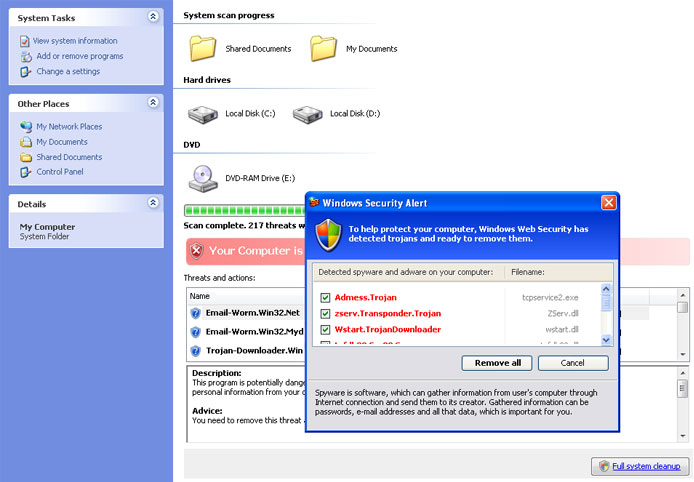Click the Local Disk (C:) label
This screenshot has height=482, width=694.
pos(250,114)
